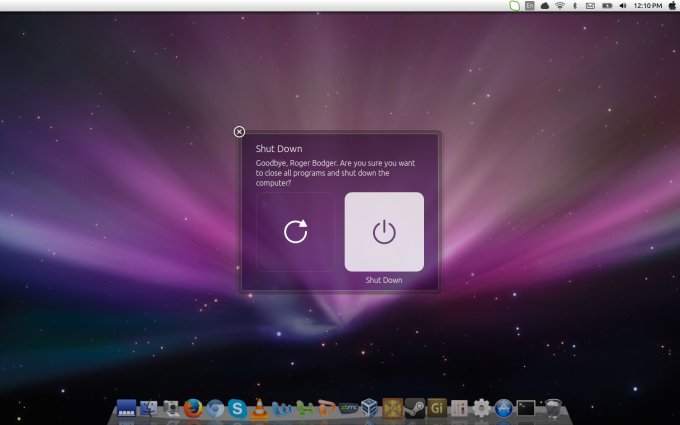Open the green spreadsheet app in the dock
This screenshot has width=680, height=425.
pyautogui.click(x=304, y=408)
